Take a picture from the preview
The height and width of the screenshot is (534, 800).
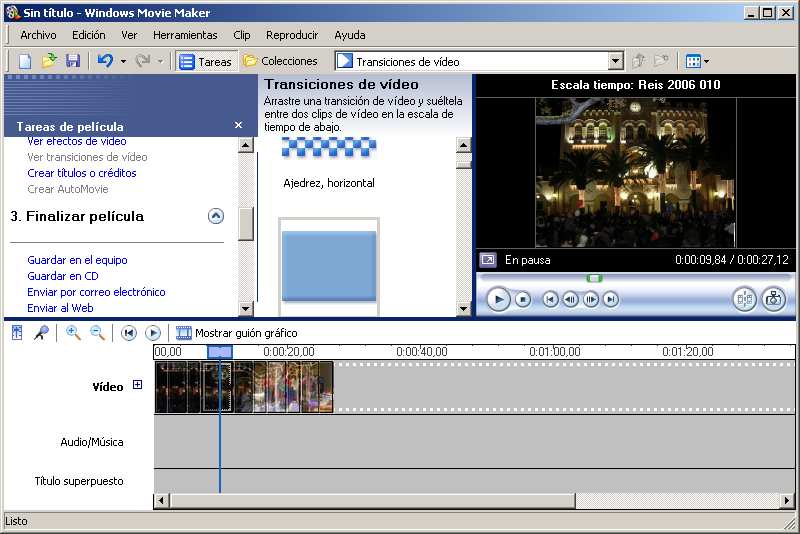pyautogui.click(x=773, y=299)
